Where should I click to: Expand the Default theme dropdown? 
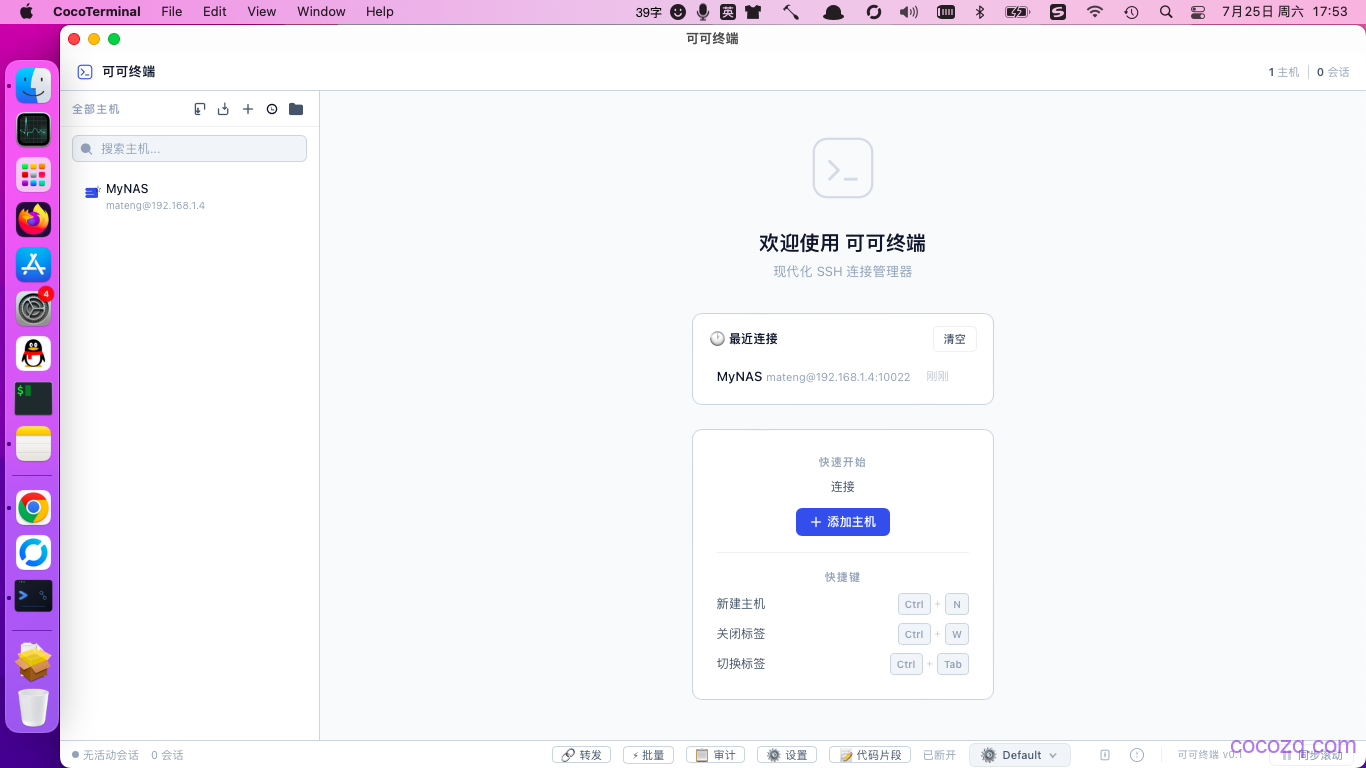pos(1019,755)
